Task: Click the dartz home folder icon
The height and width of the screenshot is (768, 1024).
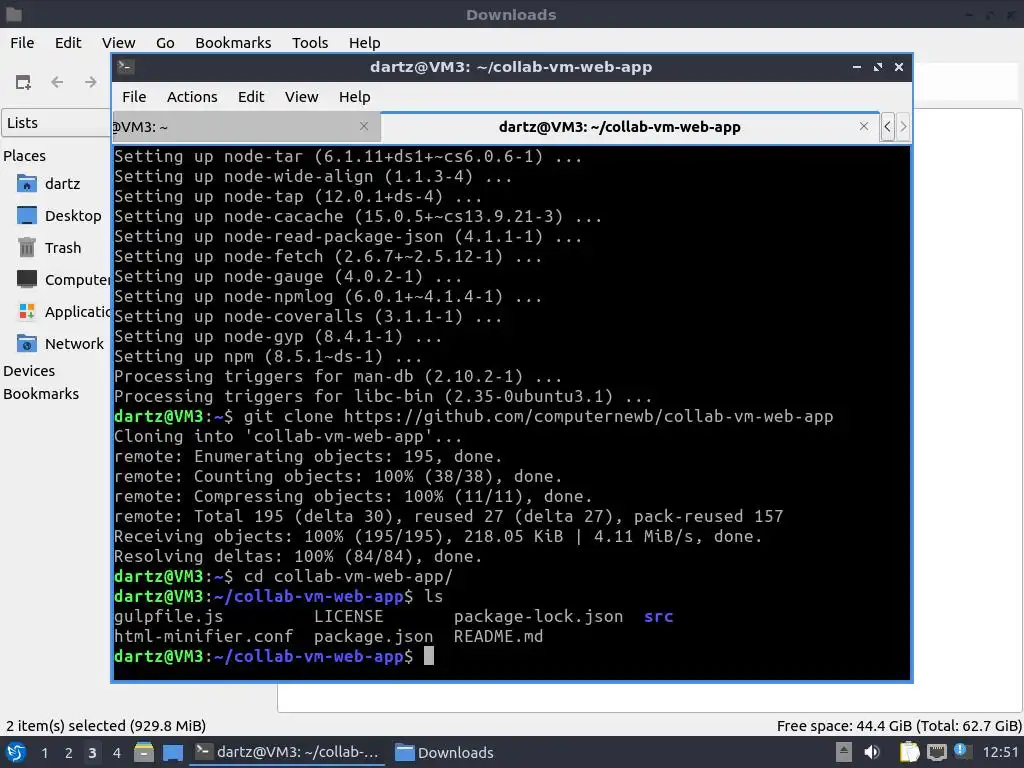Action: pos(27,184)
